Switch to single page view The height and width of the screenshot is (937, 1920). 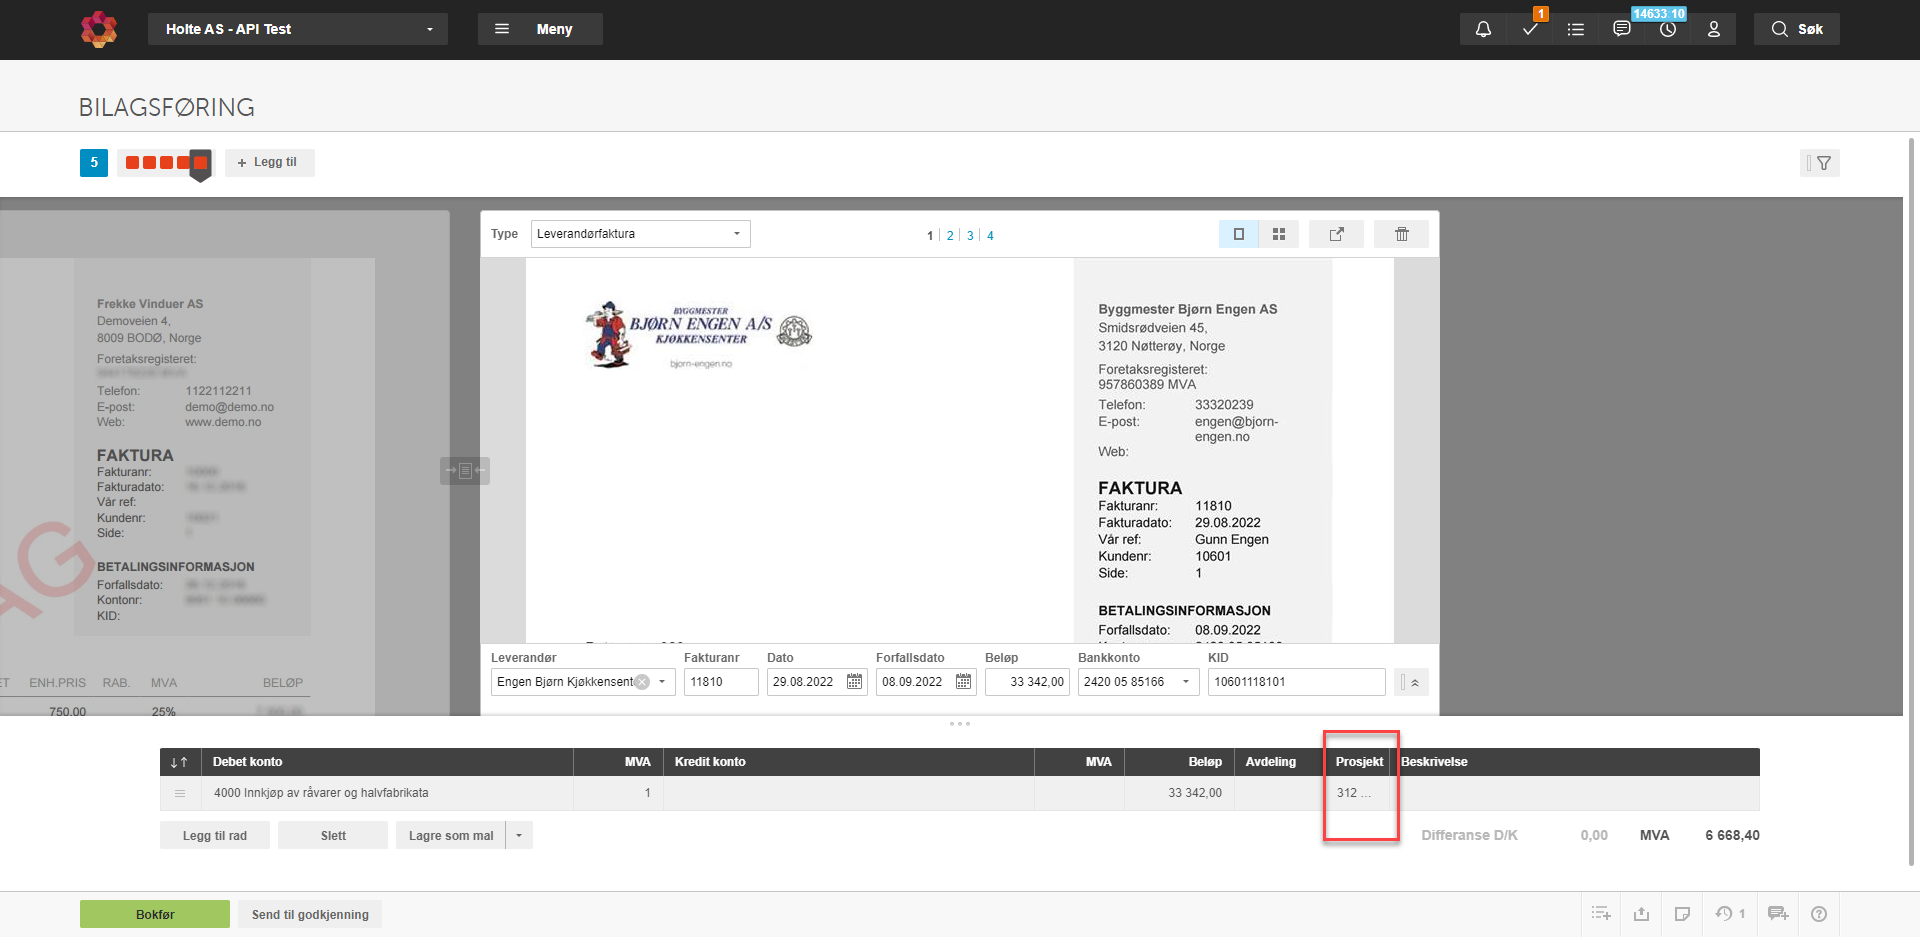[x=1238, y=234]
